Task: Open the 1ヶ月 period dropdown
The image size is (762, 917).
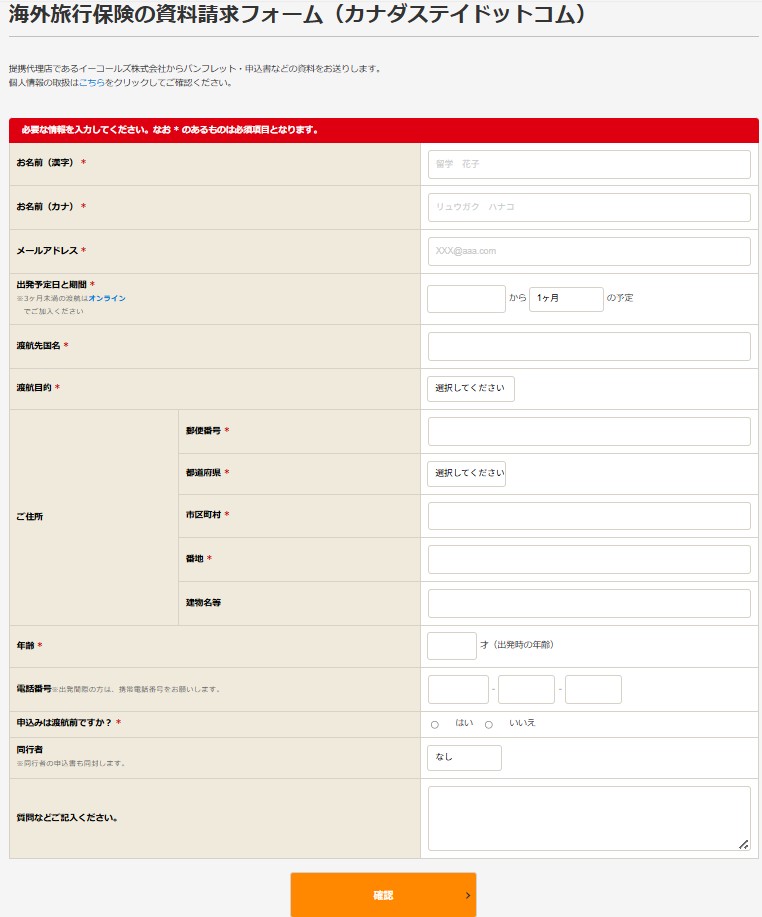Action: tap(566, 299)
